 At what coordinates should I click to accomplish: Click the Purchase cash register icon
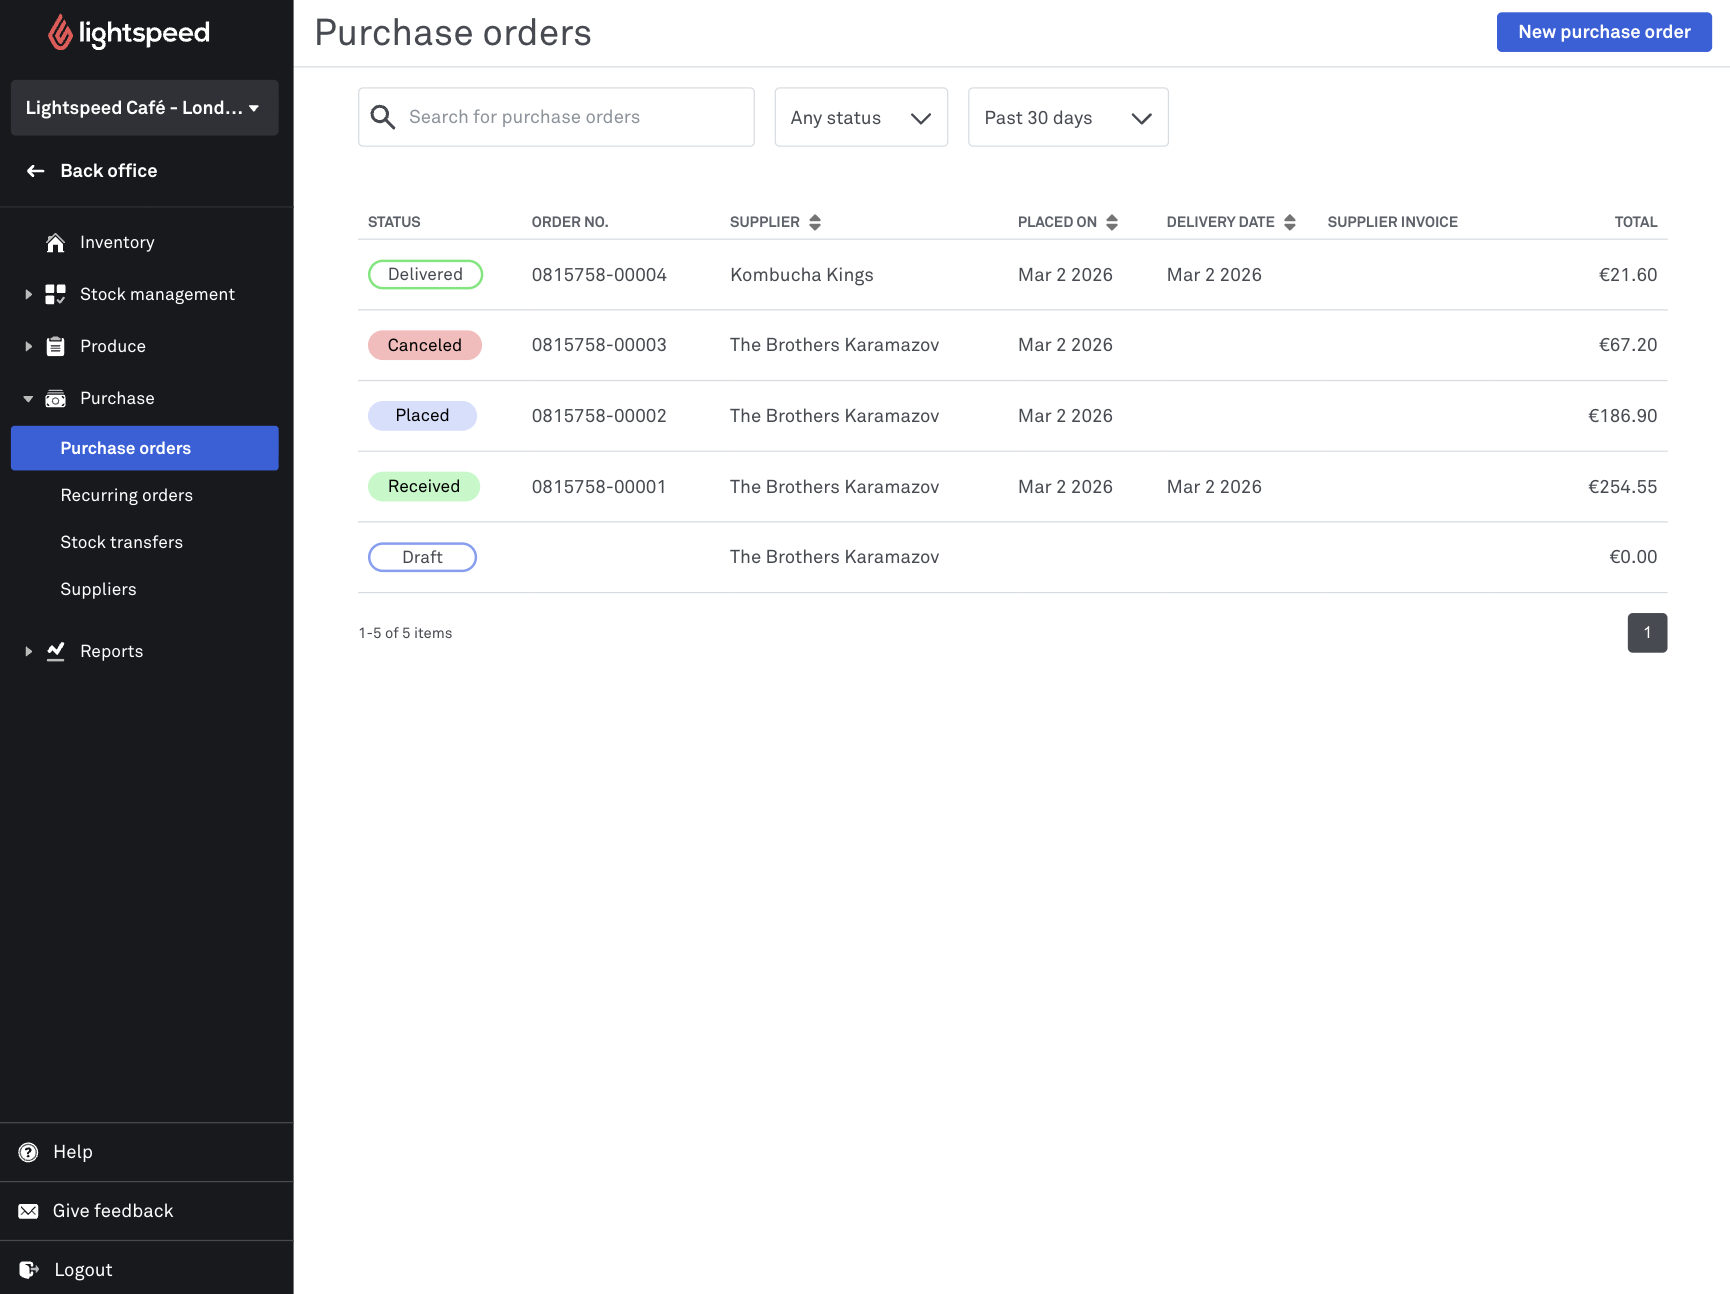click(x=55, y=398)
